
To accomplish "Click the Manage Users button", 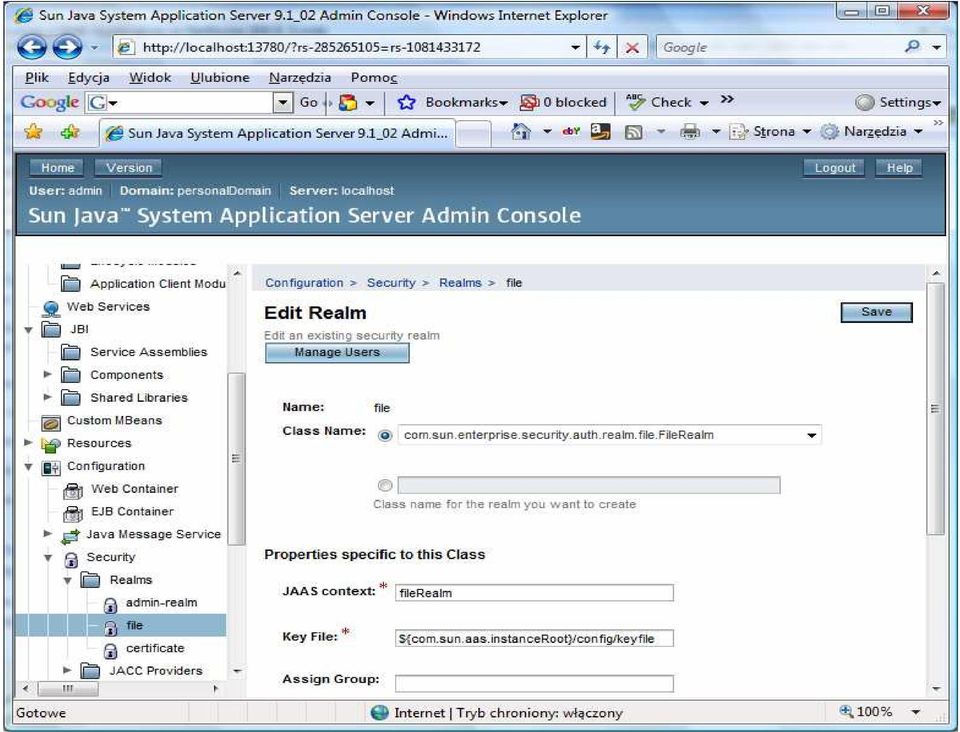I will click(337, 353).
